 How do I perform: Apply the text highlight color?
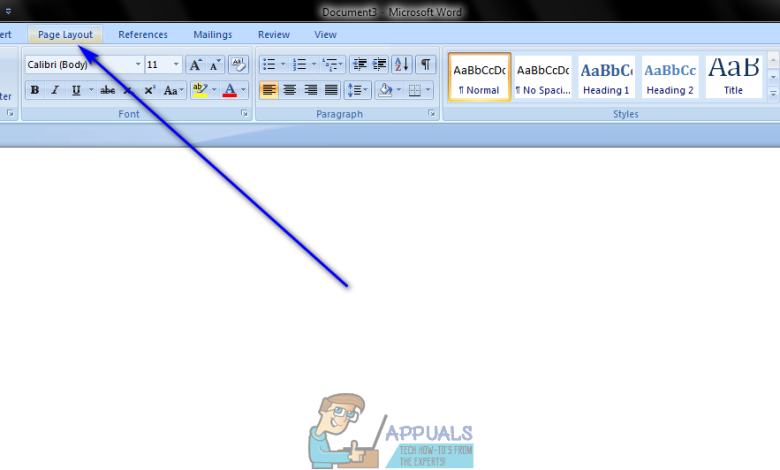[x=200, y=90]
